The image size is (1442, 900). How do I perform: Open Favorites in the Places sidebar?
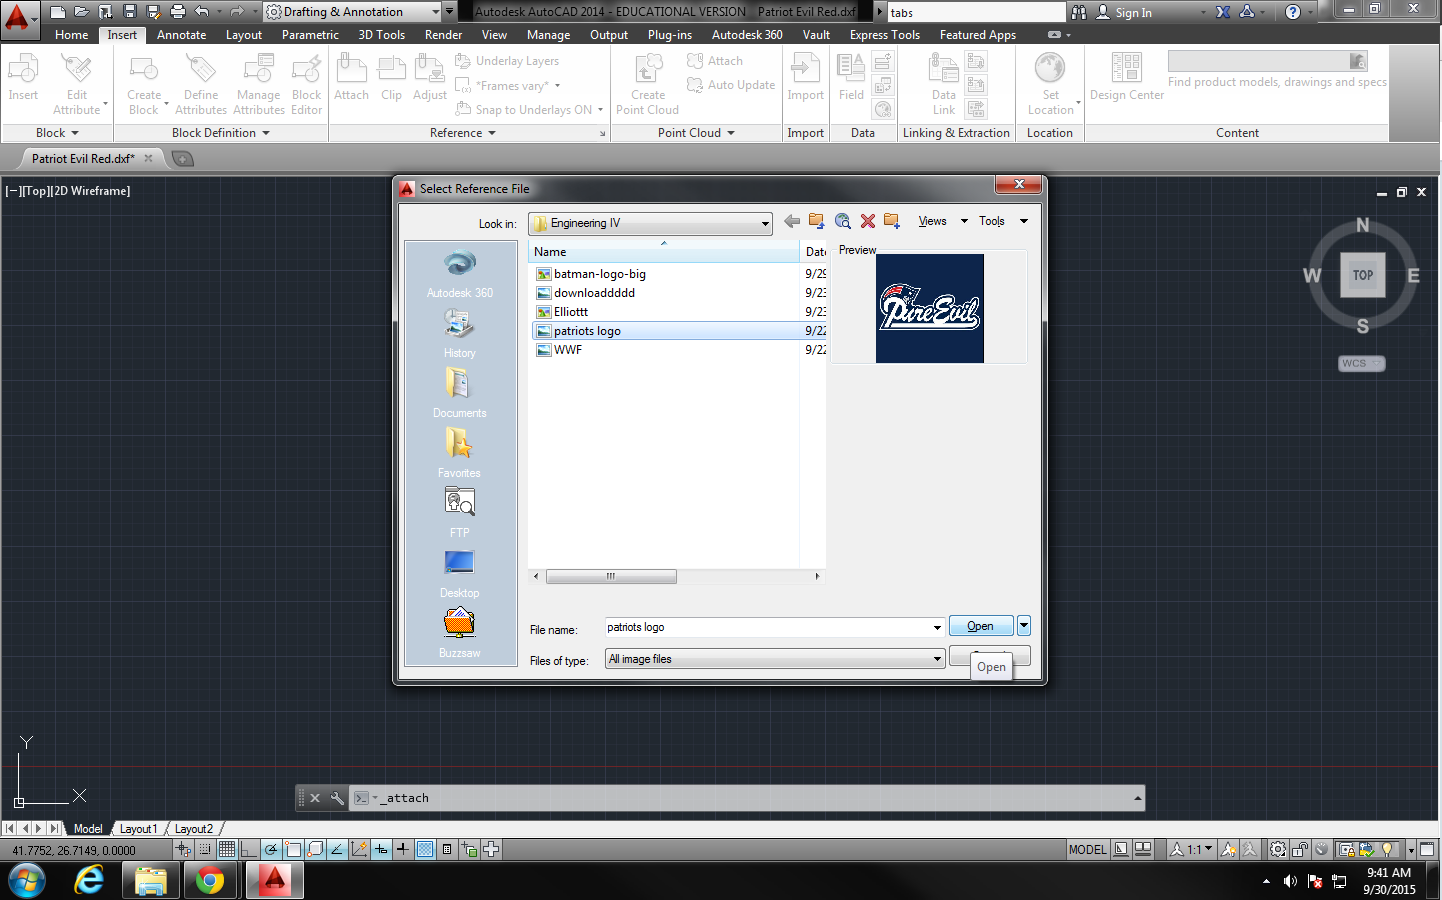pyautogui.click(x=460, y=453)
